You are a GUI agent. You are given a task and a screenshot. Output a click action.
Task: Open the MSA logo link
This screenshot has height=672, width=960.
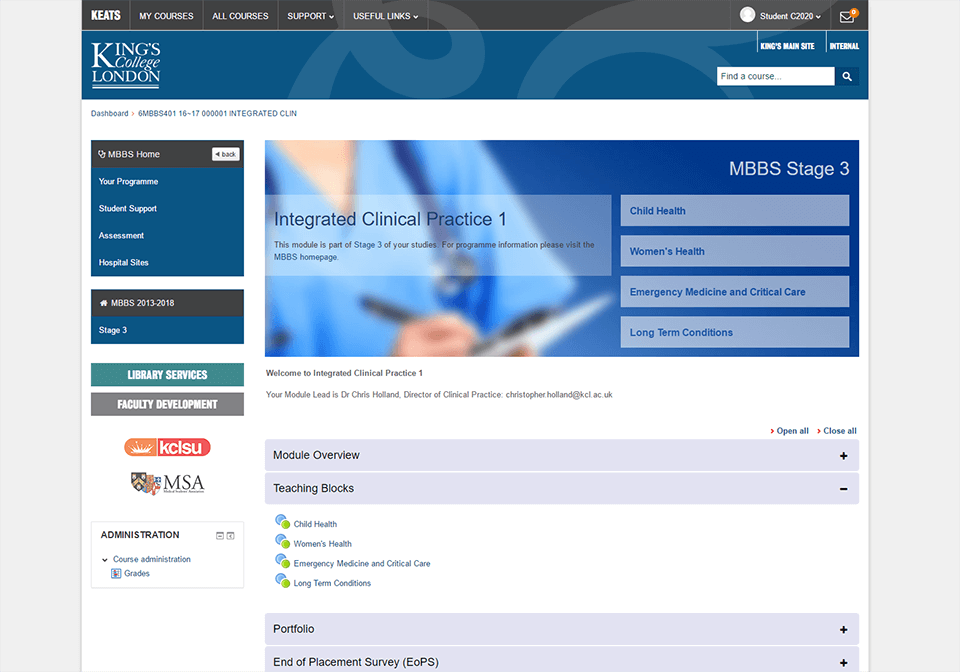click(167, 483)
